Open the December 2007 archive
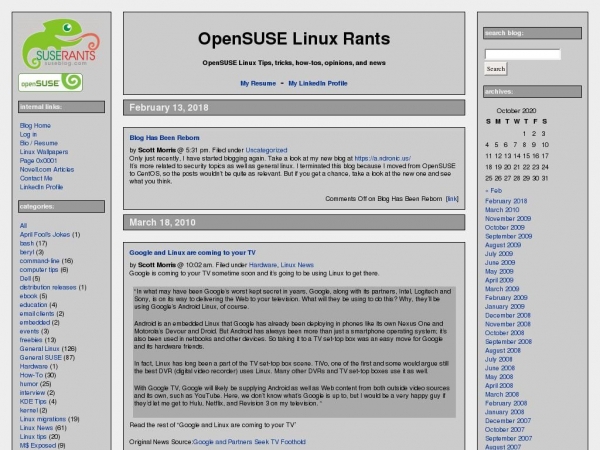Screen dimensions: 600x450 point(508,421)
